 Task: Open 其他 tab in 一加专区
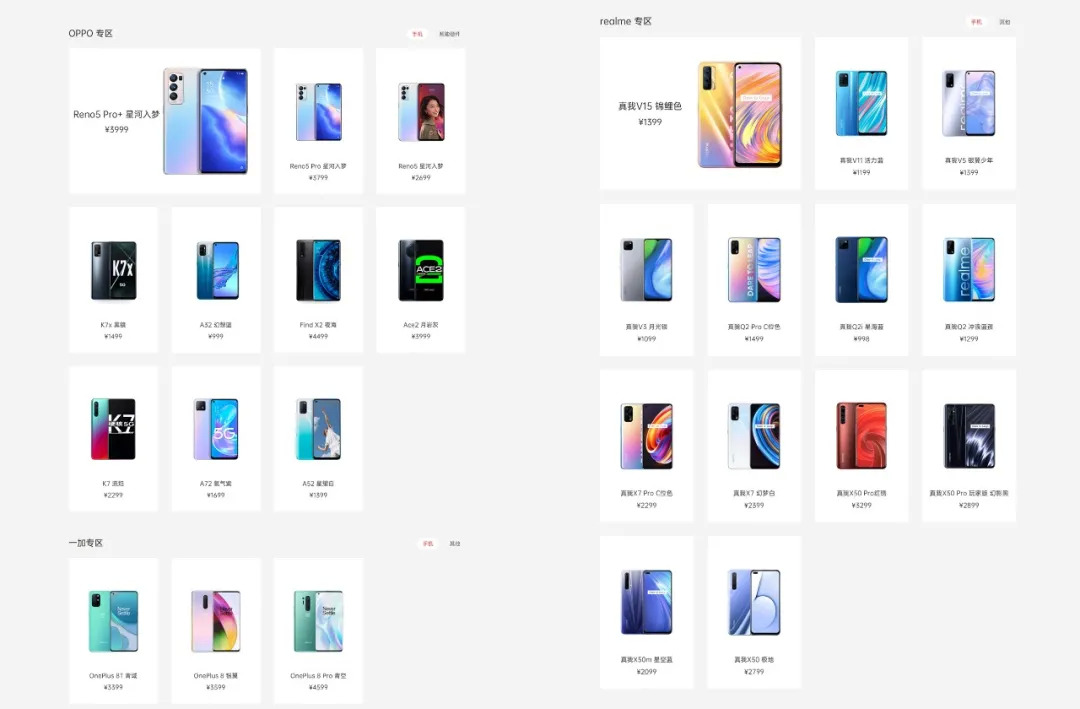455,544
